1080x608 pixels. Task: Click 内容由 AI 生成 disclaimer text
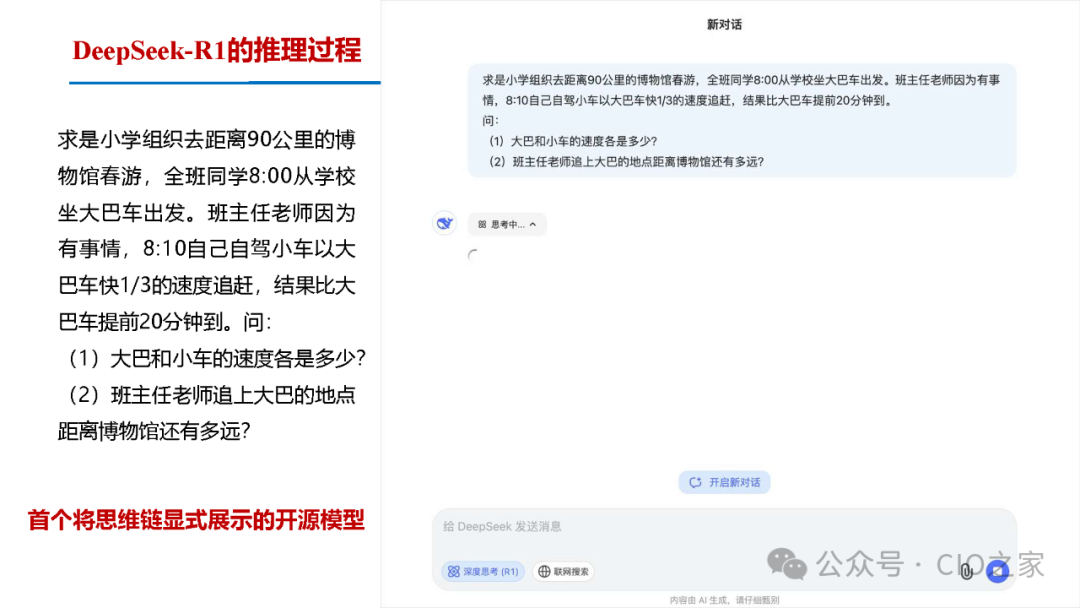click(724, 600)
